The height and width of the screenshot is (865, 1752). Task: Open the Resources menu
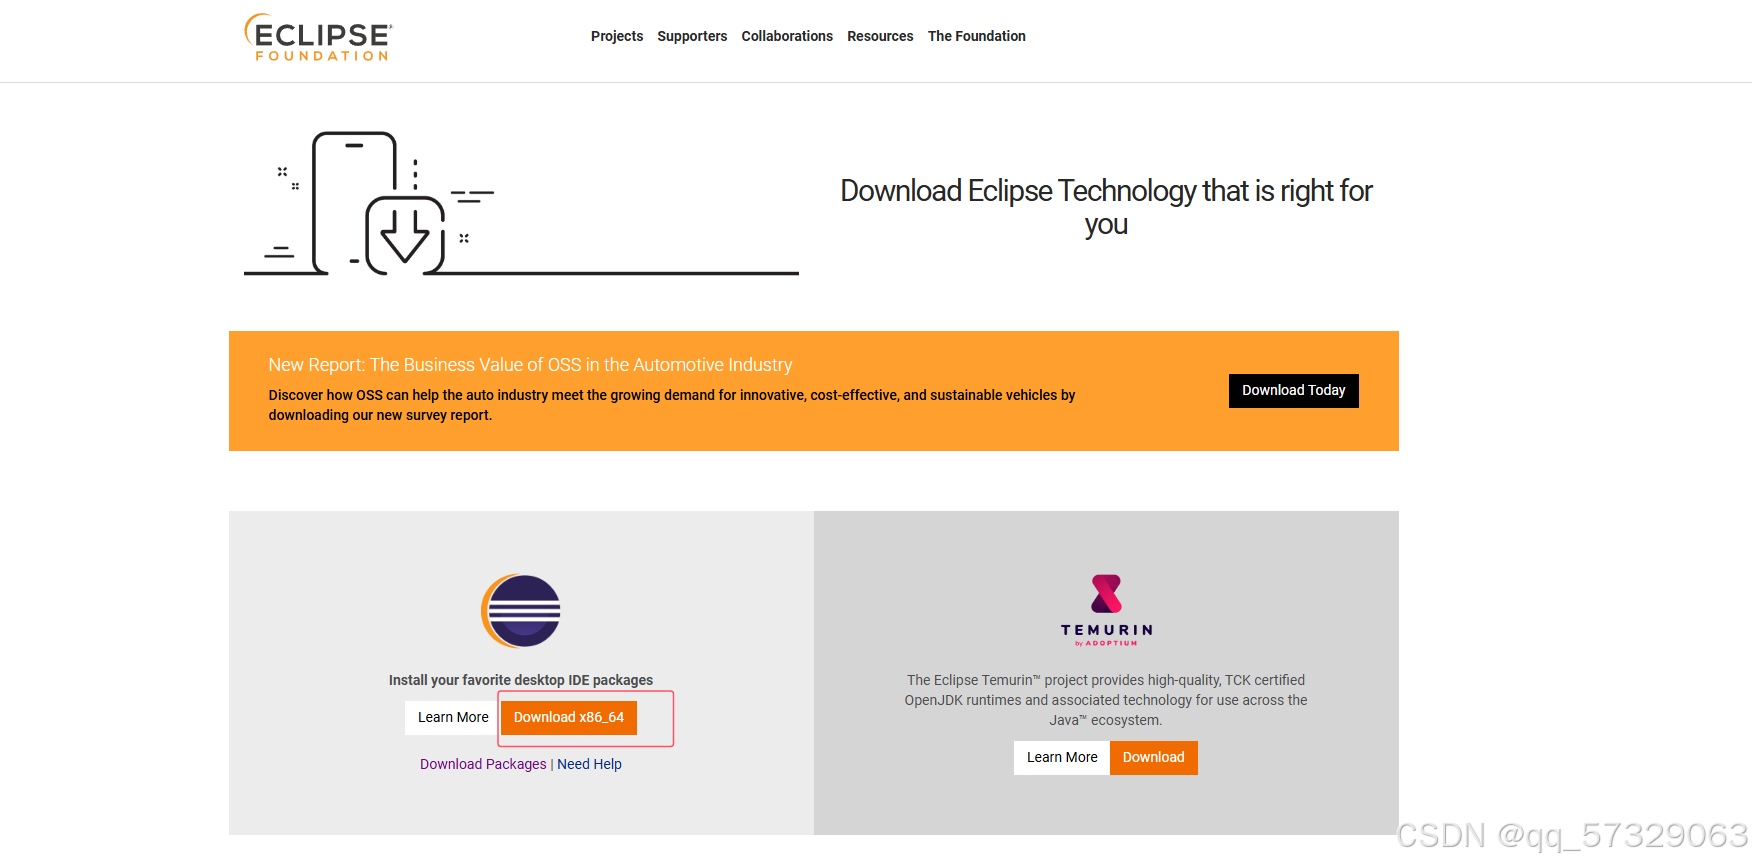tap(880, 36)
